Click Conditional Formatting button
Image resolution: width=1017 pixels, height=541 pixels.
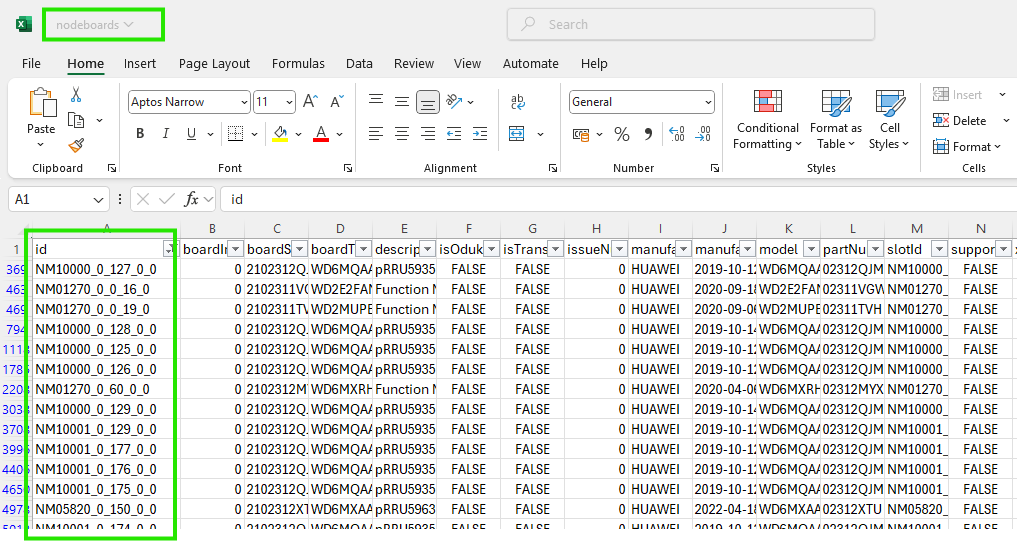[x=767, y=120]
